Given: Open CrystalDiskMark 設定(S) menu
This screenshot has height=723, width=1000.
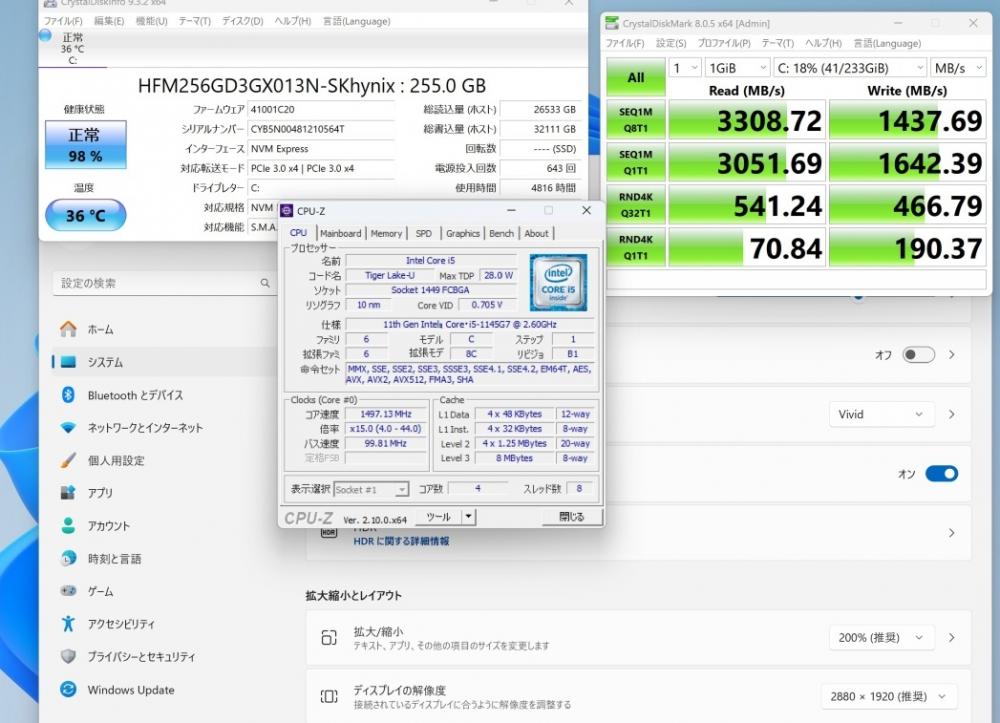Looking at the screenshot, I should (x=671, y=43).
